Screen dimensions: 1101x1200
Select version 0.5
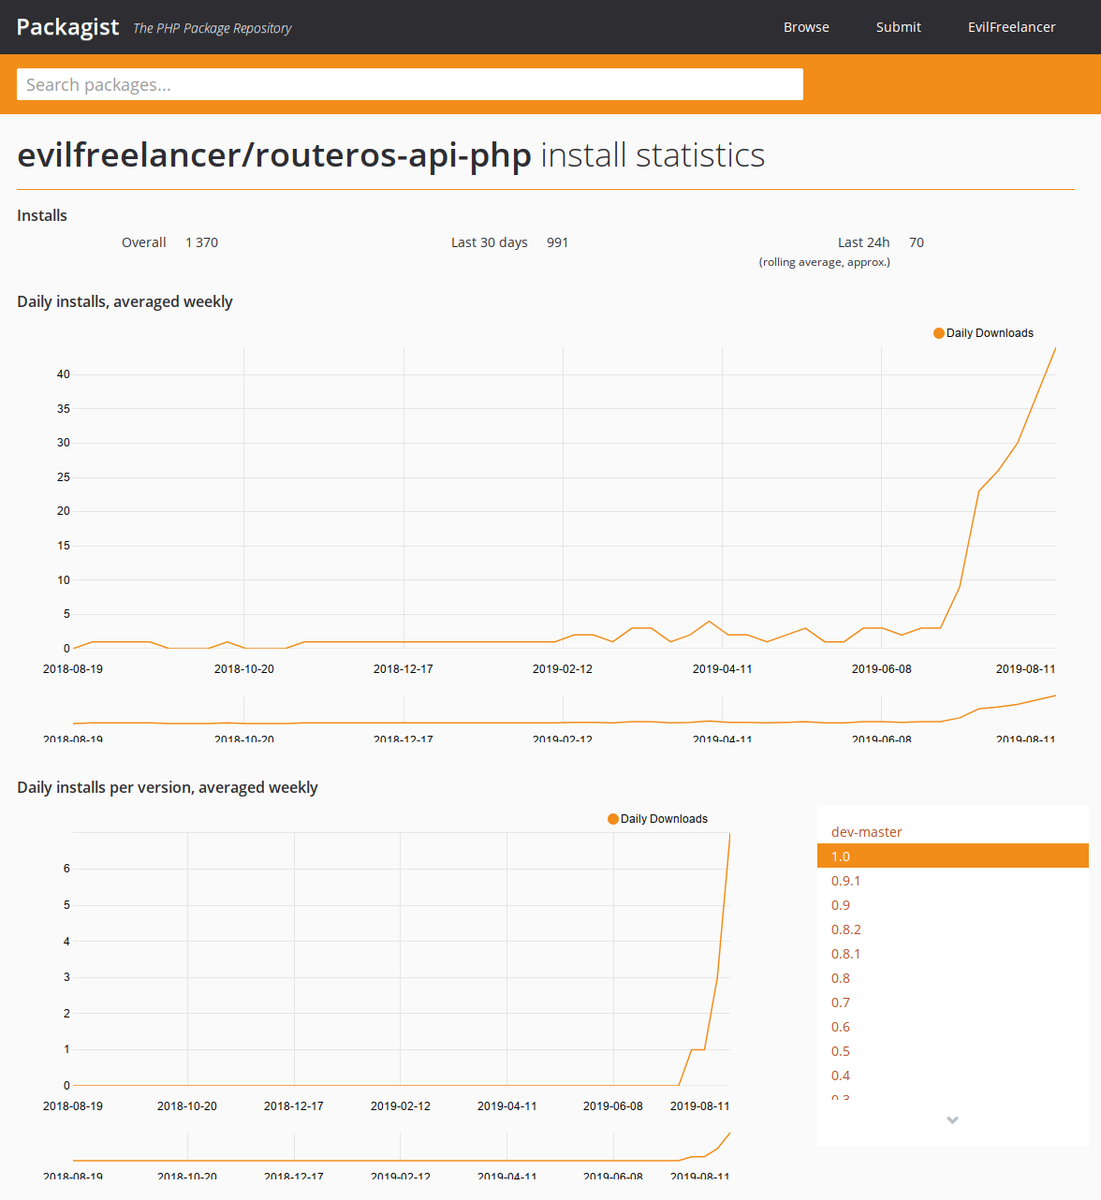point(952,1051)
